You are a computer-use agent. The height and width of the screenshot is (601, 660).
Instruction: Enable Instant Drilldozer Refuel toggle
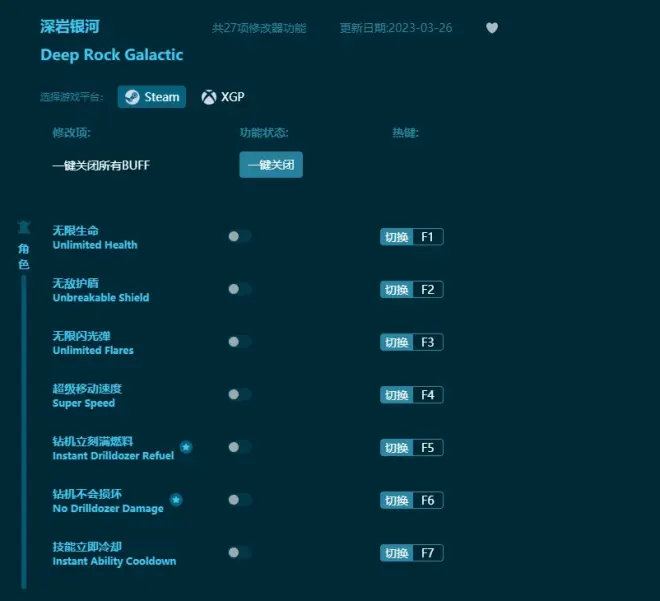(239, 447)
